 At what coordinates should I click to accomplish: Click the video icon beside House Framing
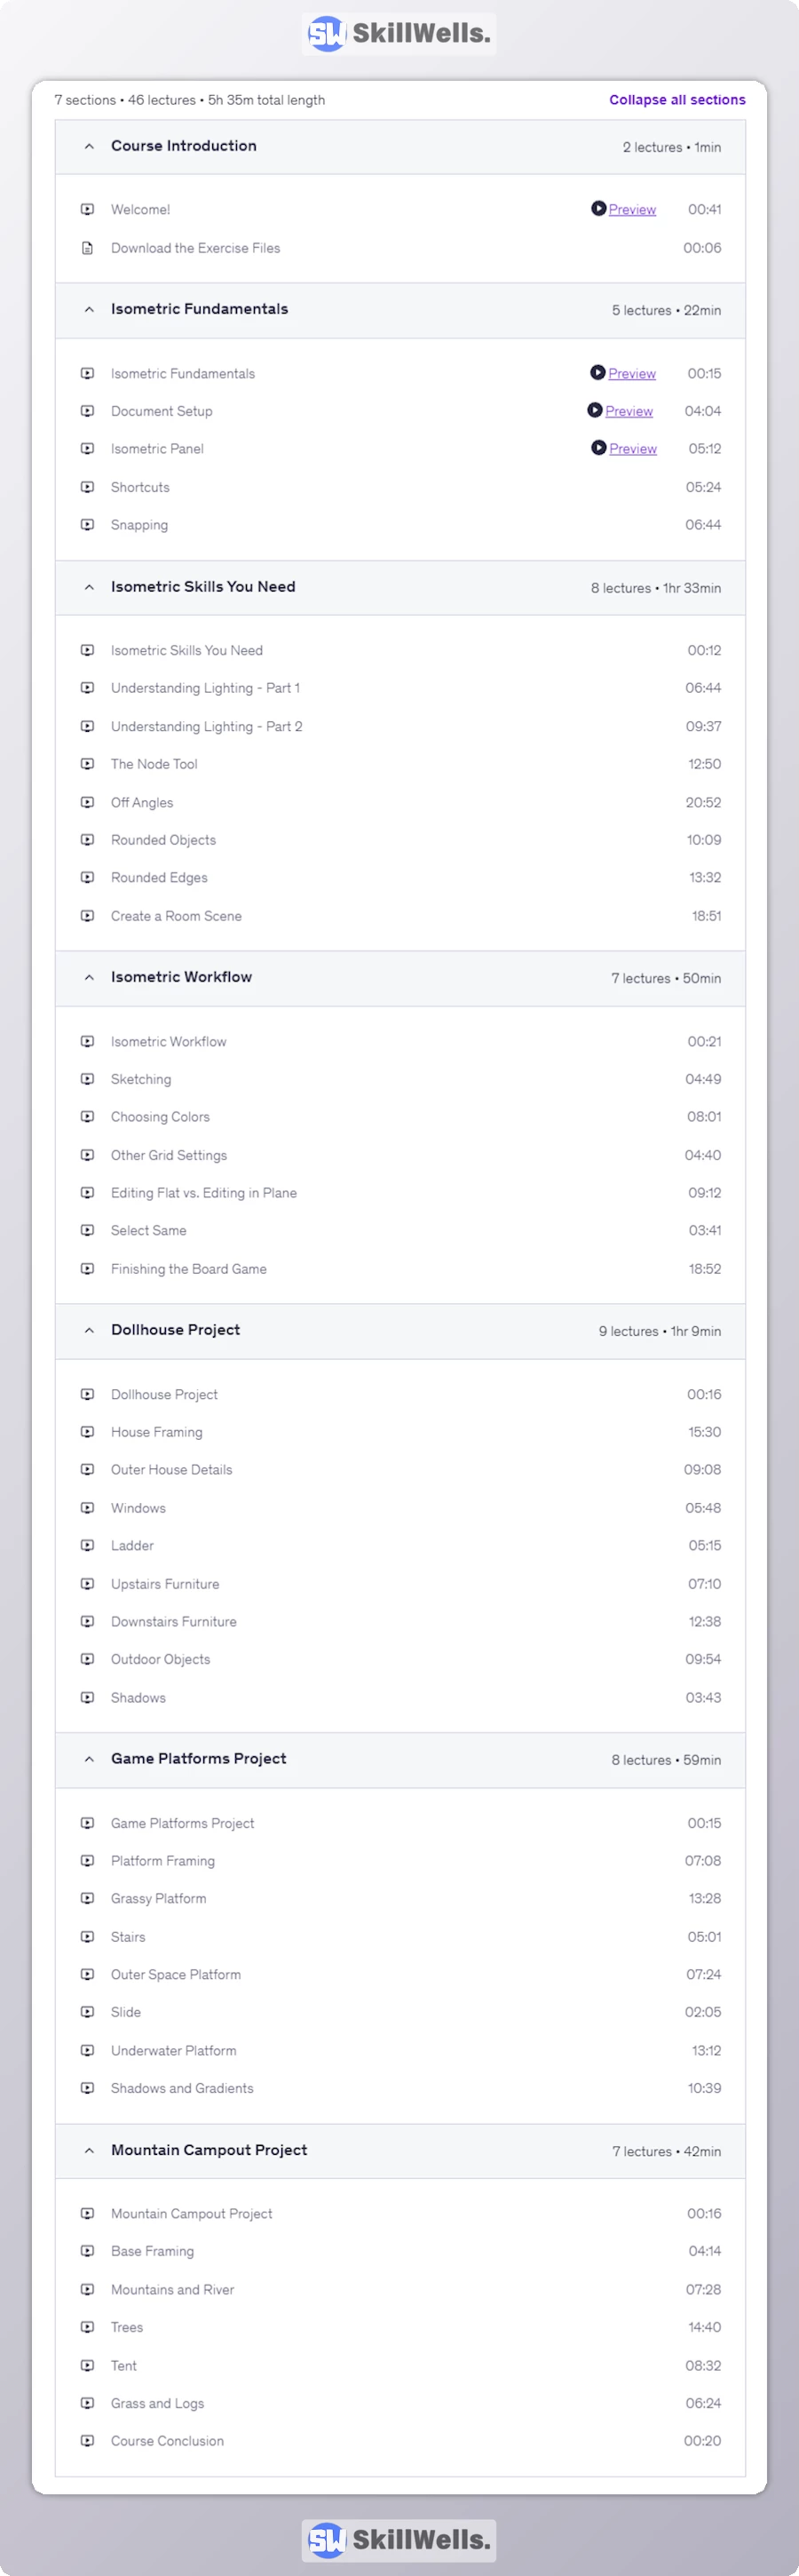88,1431
